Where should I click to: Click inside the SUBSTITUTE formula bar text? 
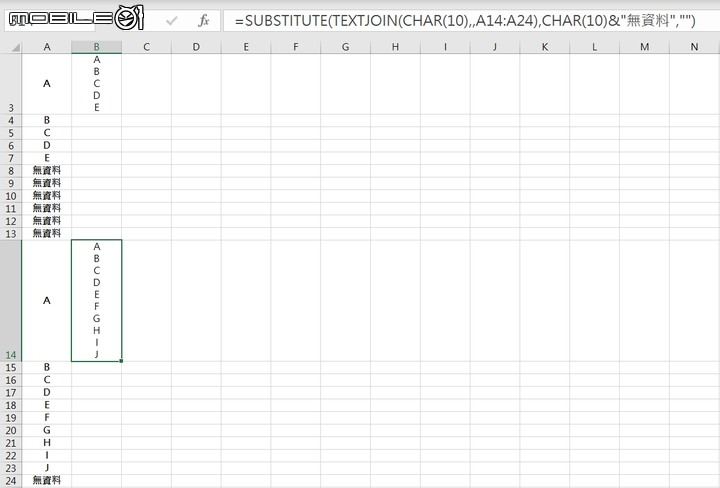tap(465, 21)
